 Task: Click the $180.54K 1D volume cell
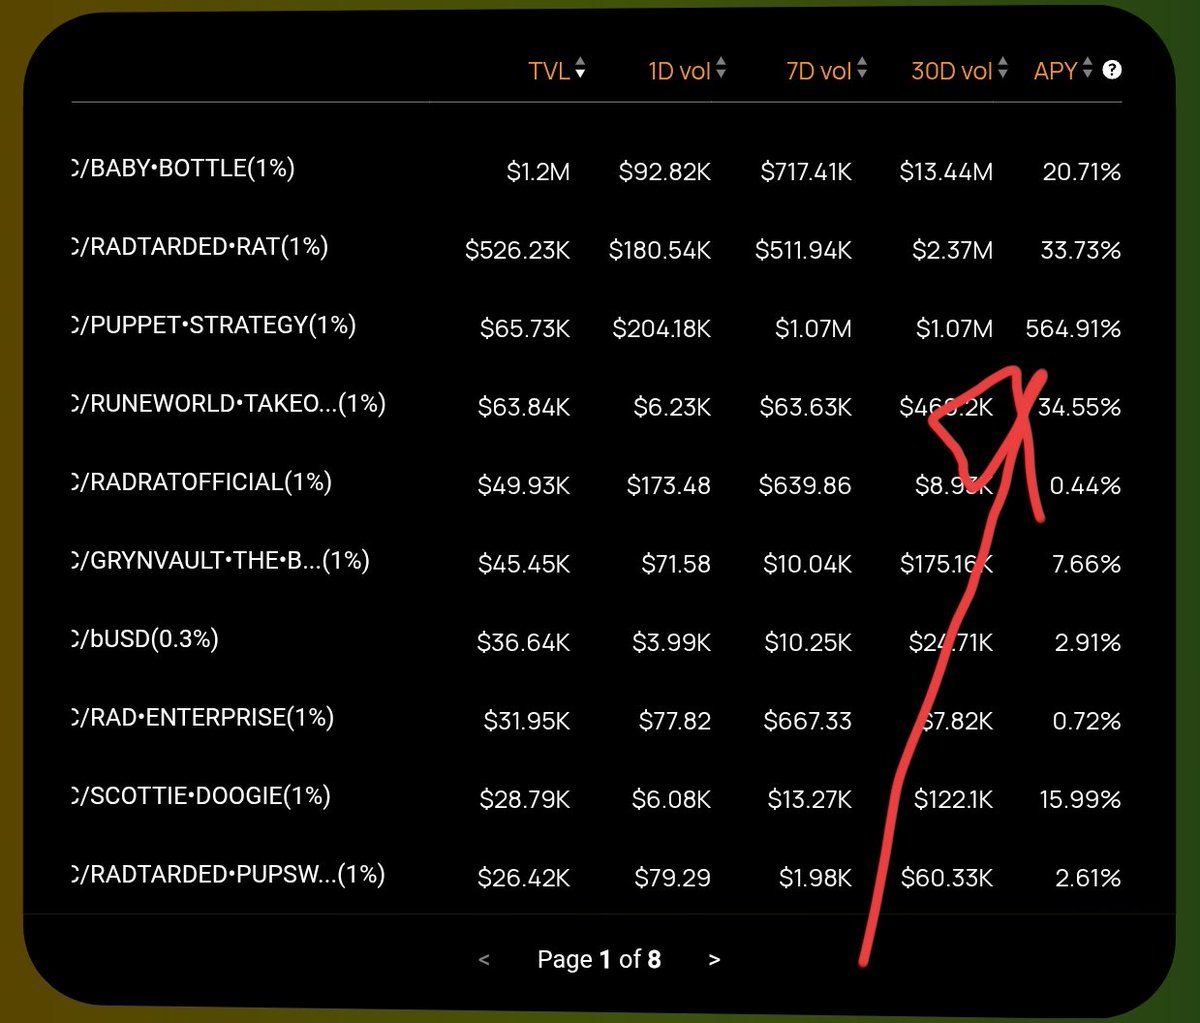660,250
